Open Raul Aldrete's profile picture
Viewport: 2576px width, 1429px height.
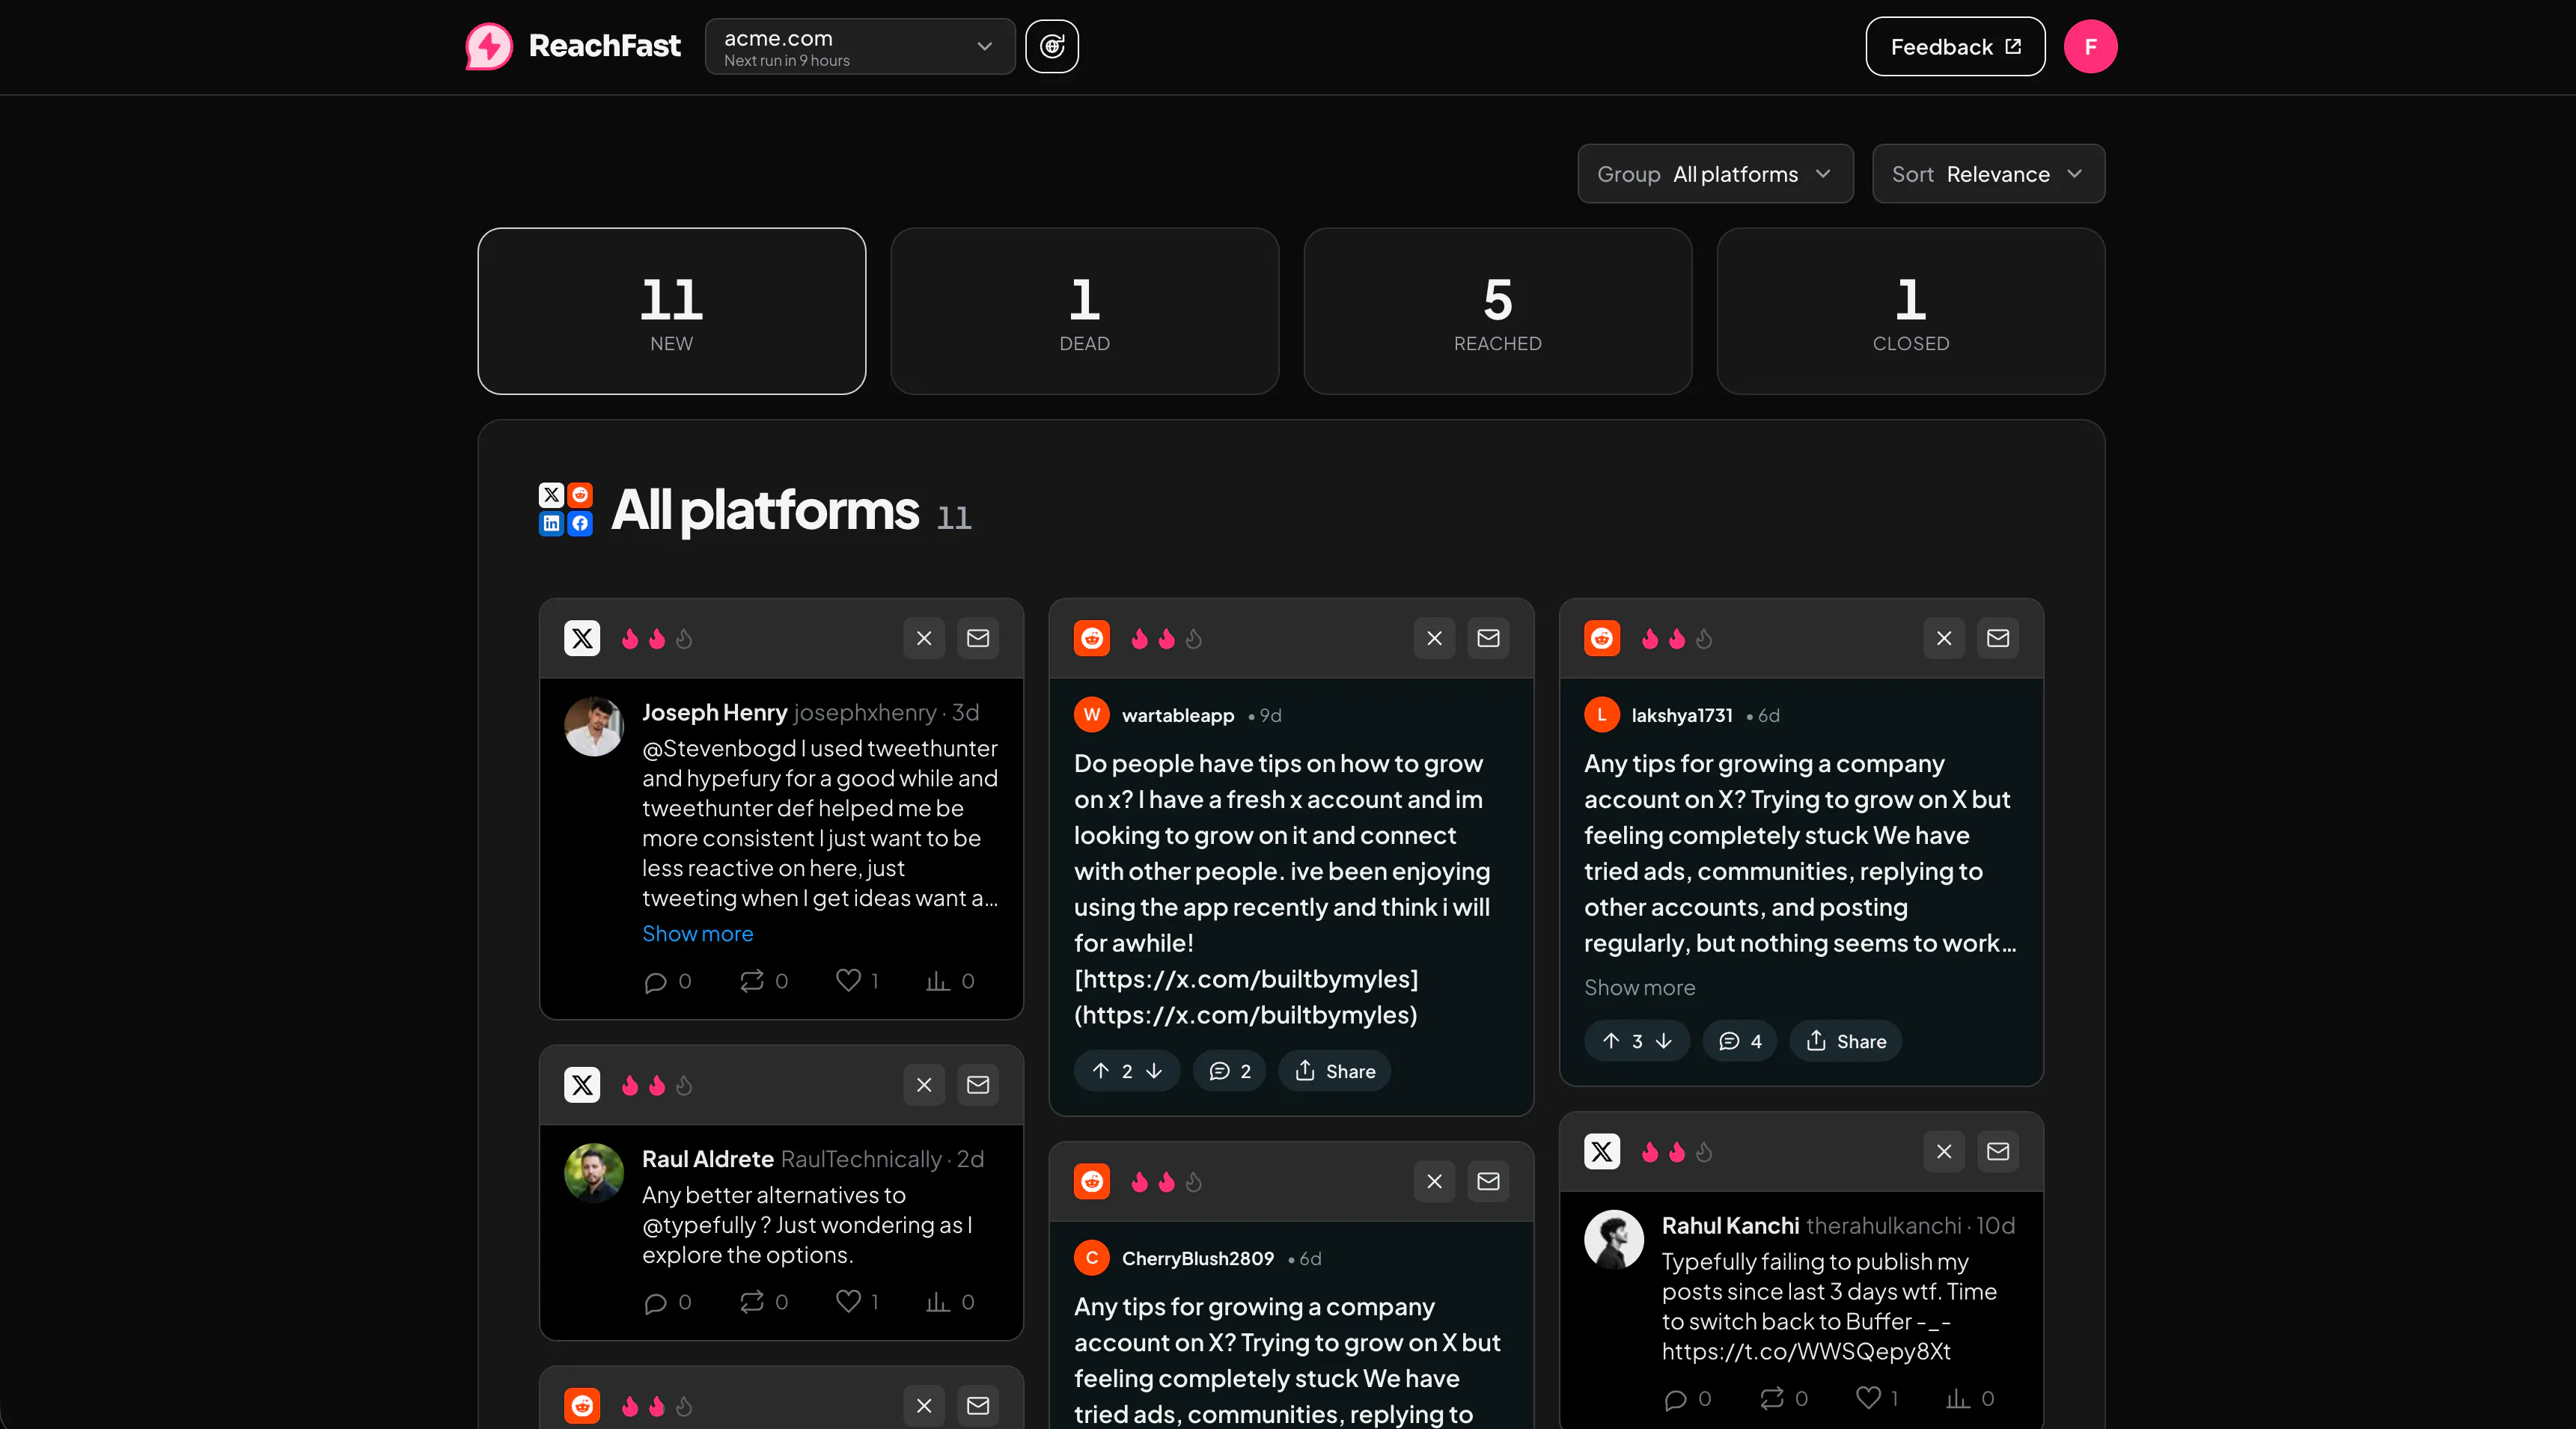point(594,1173)
